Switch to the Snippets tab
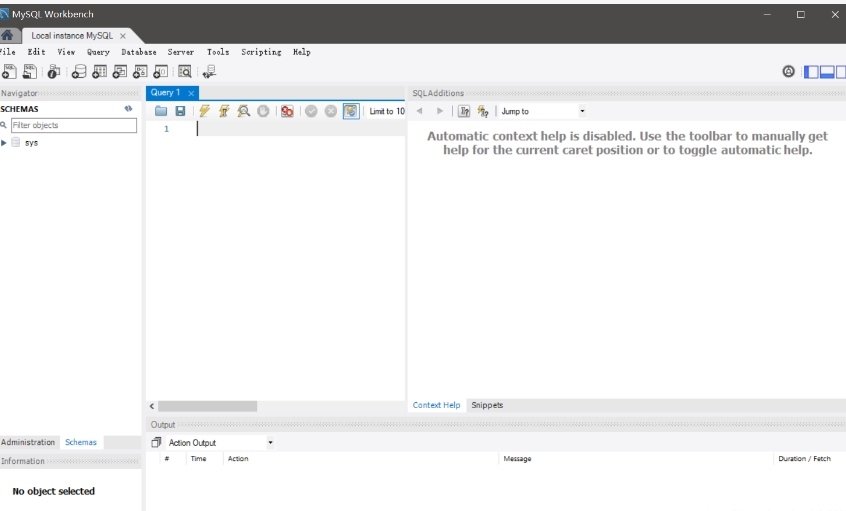This screenshot has height=511, width=846. pos(487,405)
